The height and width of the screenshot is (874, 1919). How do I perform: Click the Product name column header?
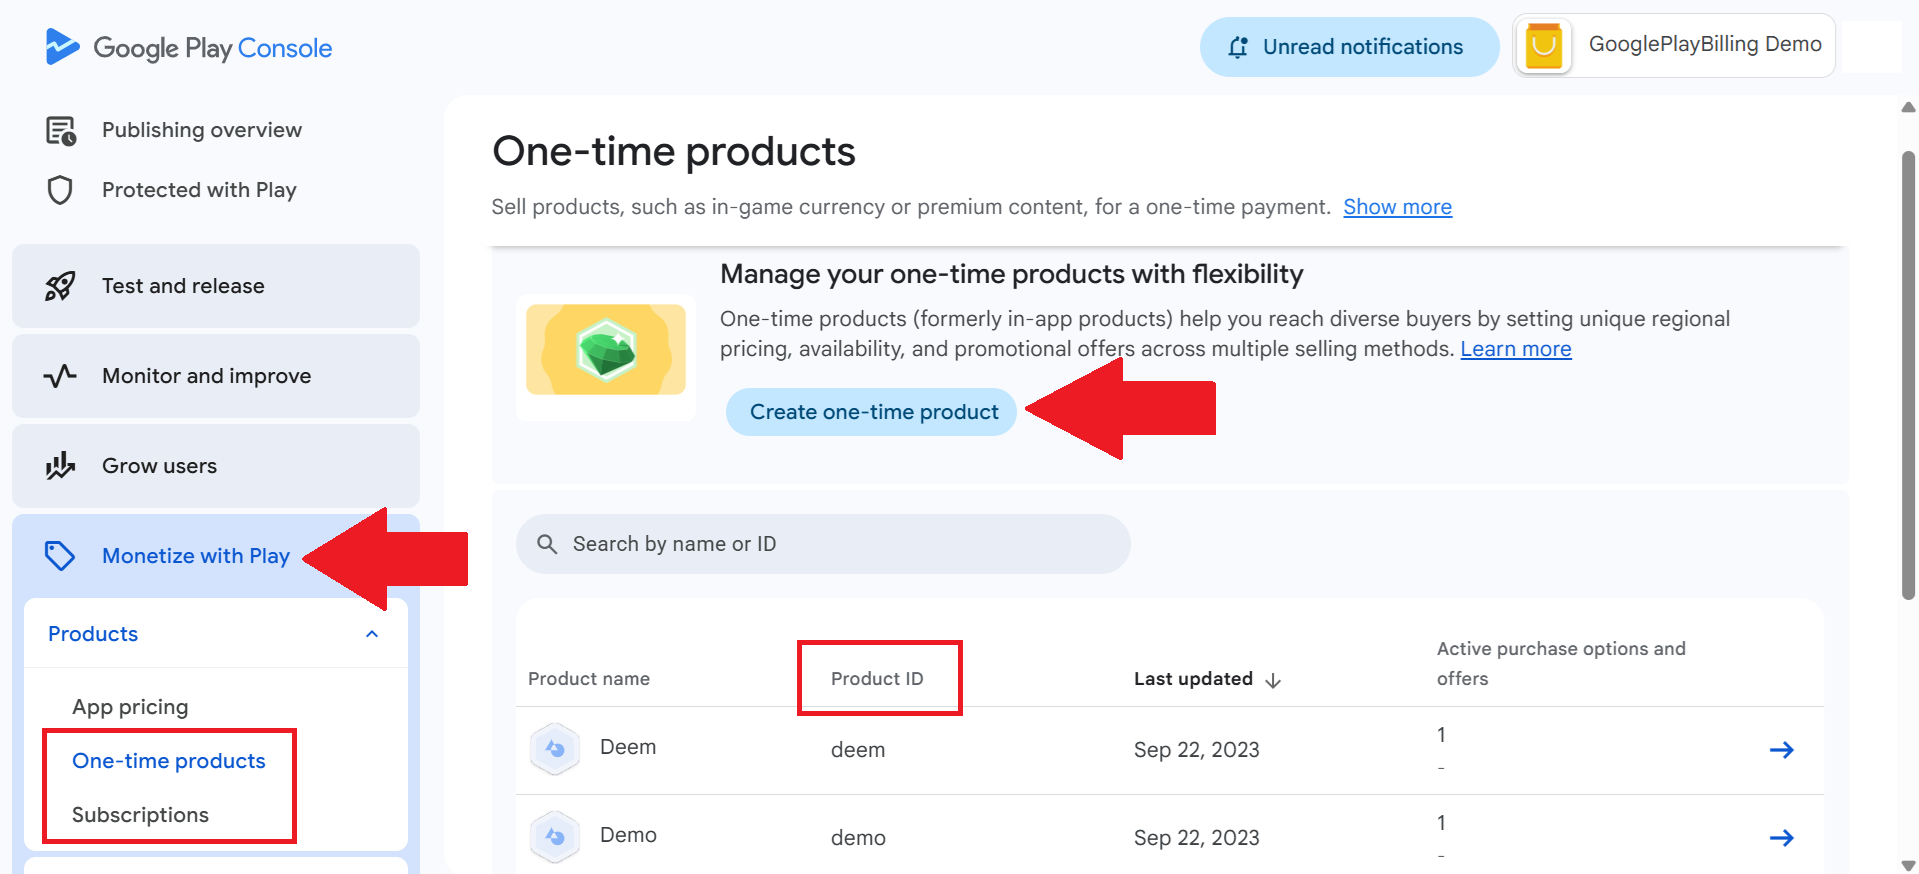coord(589,679)
